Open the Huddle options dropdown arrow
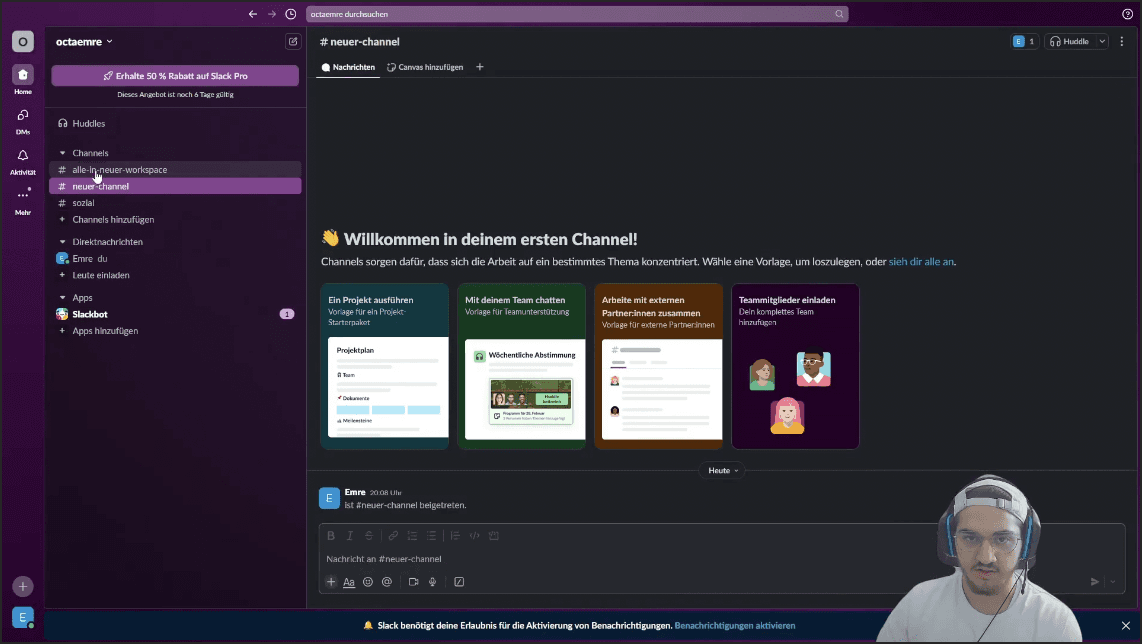The width and height of the screenshot is (1142, 644). tap(1102, 42)
